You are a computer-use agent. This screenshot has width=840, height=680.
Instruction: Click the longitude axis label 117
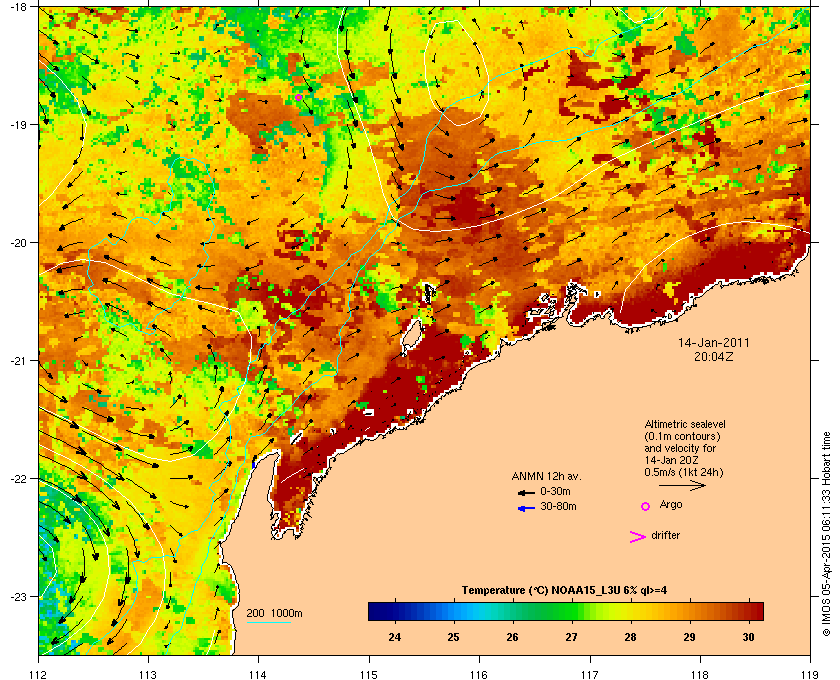click(x=590, y=674)
